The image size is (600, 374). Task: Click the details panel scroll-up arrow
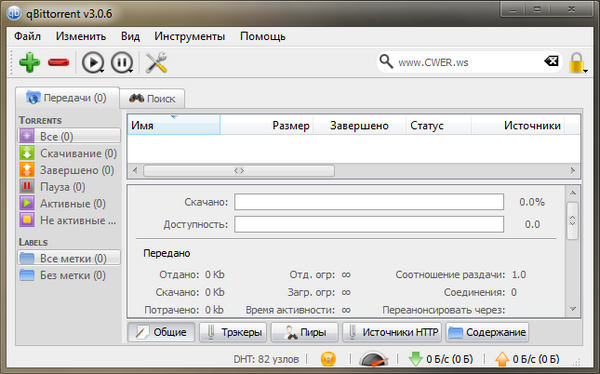tap(572, 193)
